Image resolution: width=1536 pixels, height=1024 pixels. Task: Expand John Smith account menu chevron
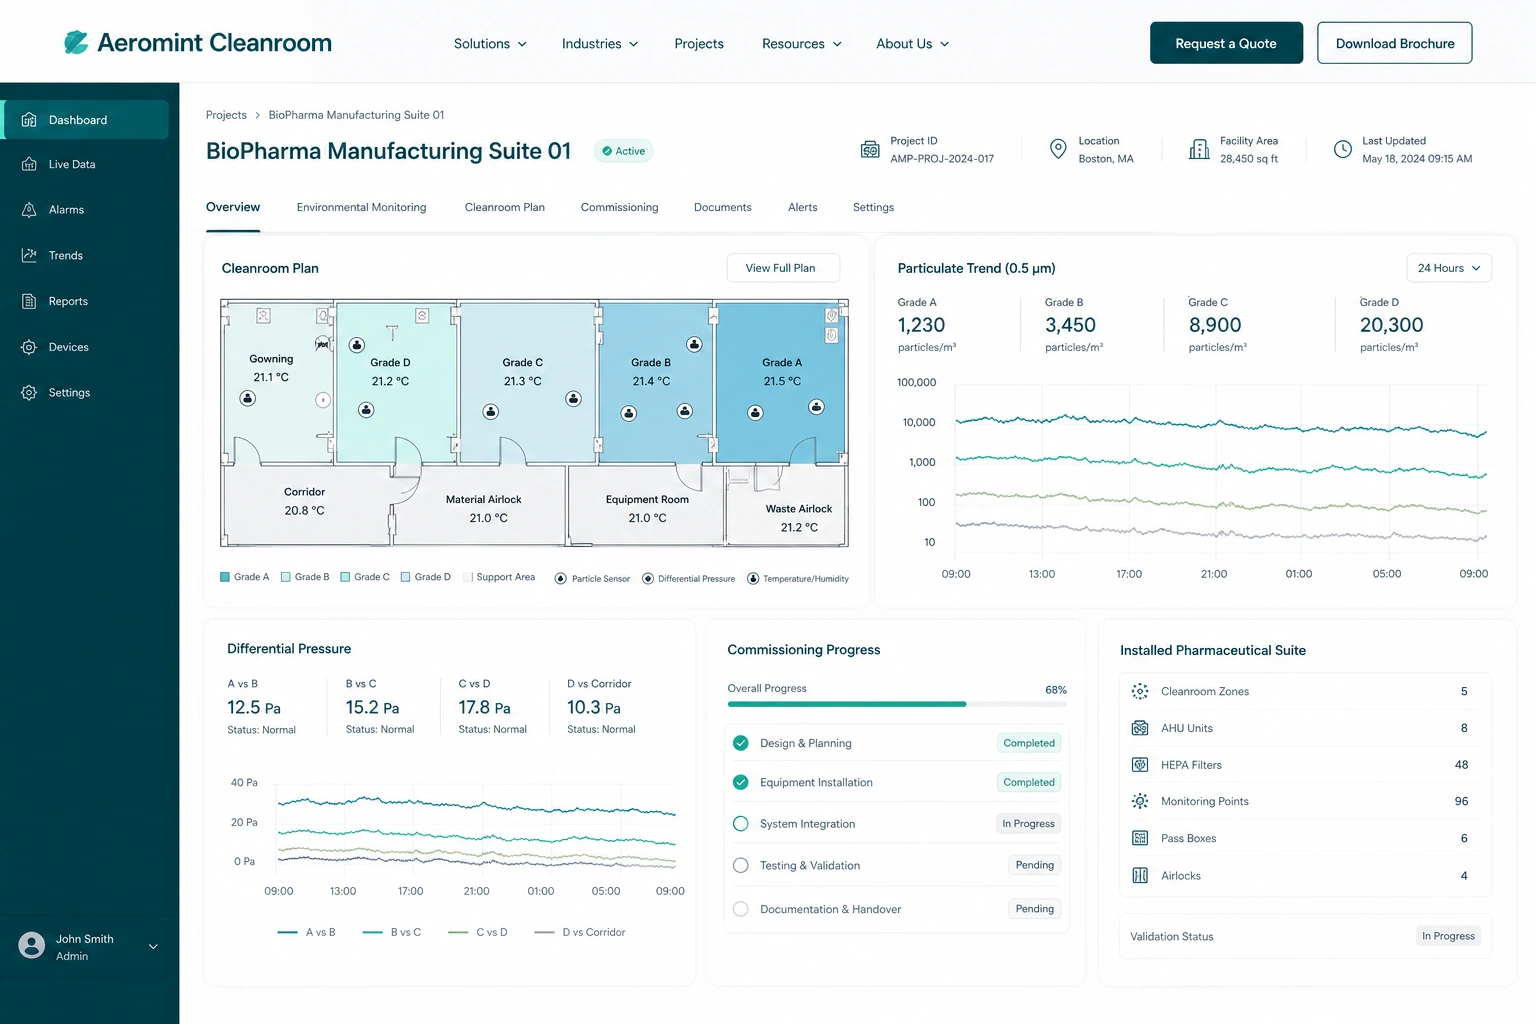point(153,947)
